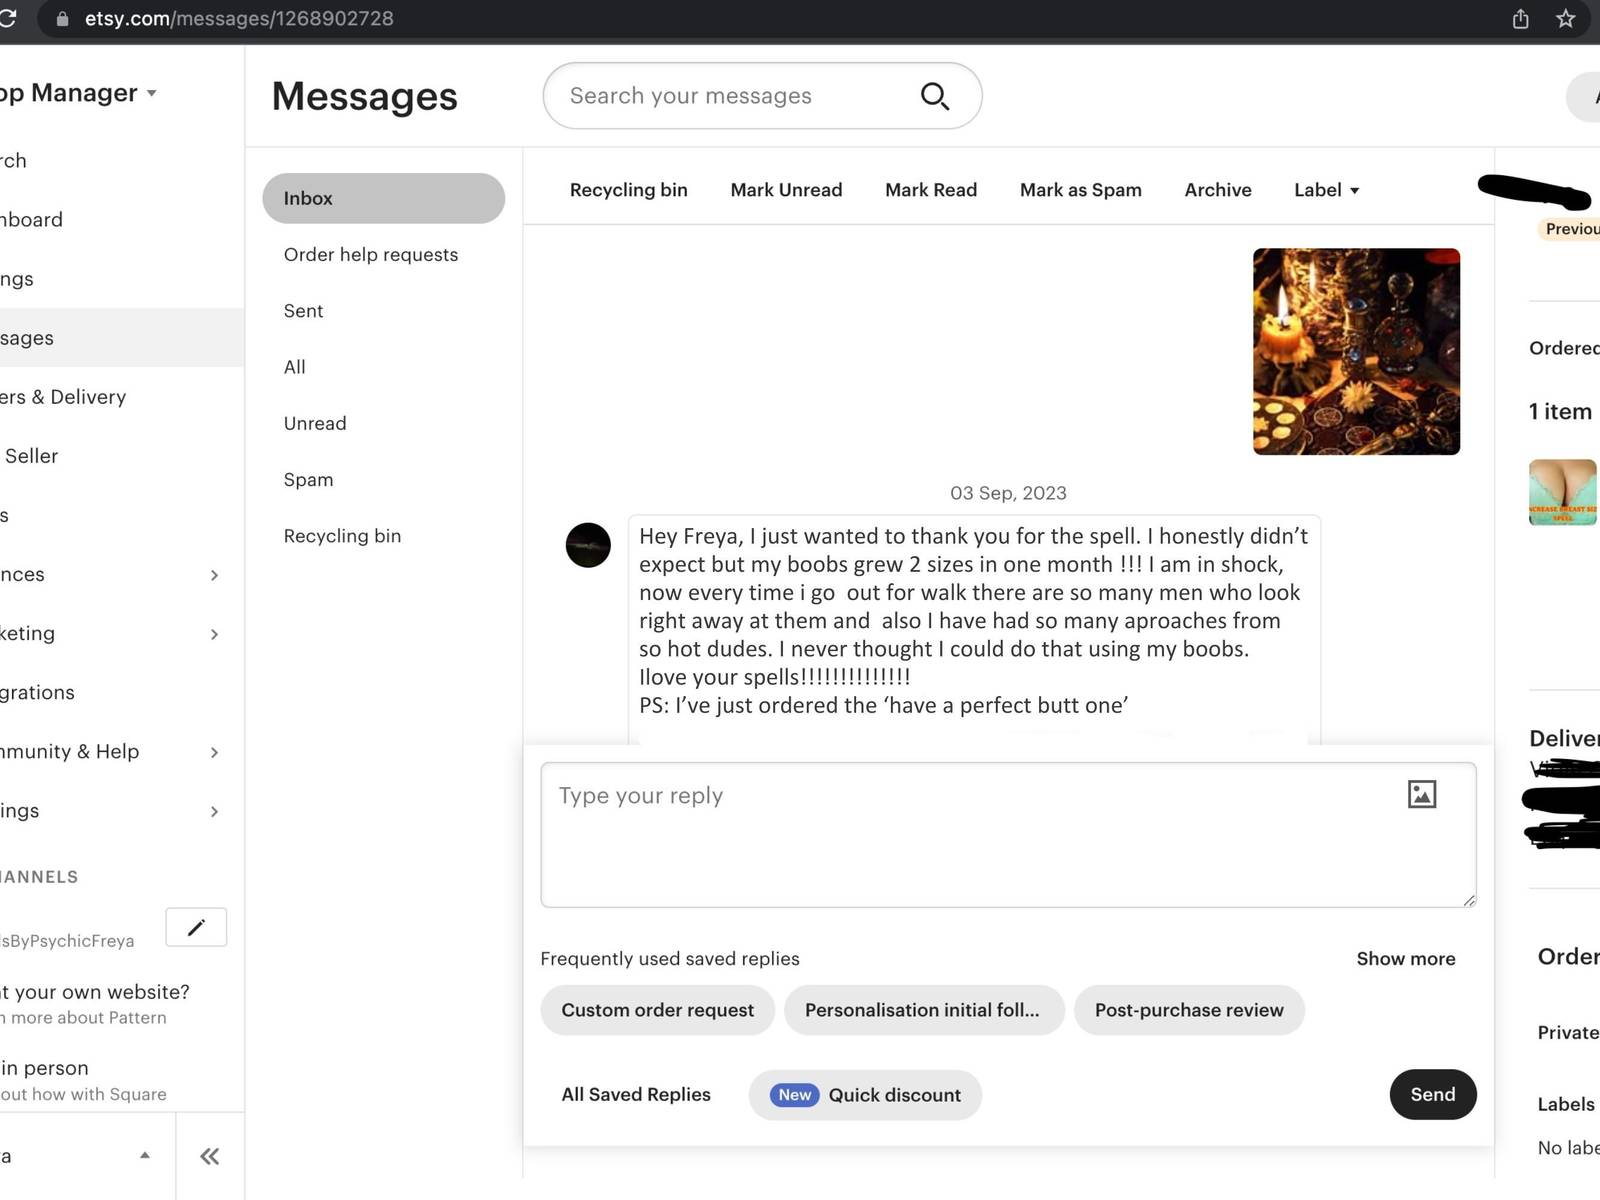Click the Quick discount button
The image size is (1600, 1200).
pyautogui.click(x=865, y=1095)
